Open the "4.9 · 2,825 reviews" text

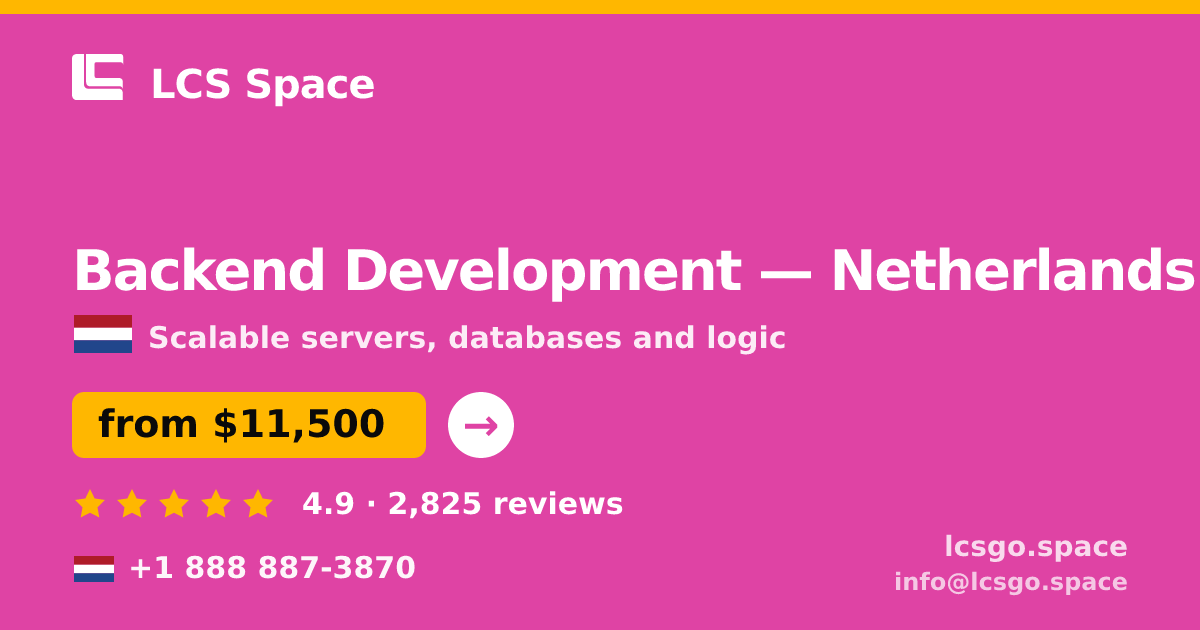pyautogui.click(x=462, y=504)
